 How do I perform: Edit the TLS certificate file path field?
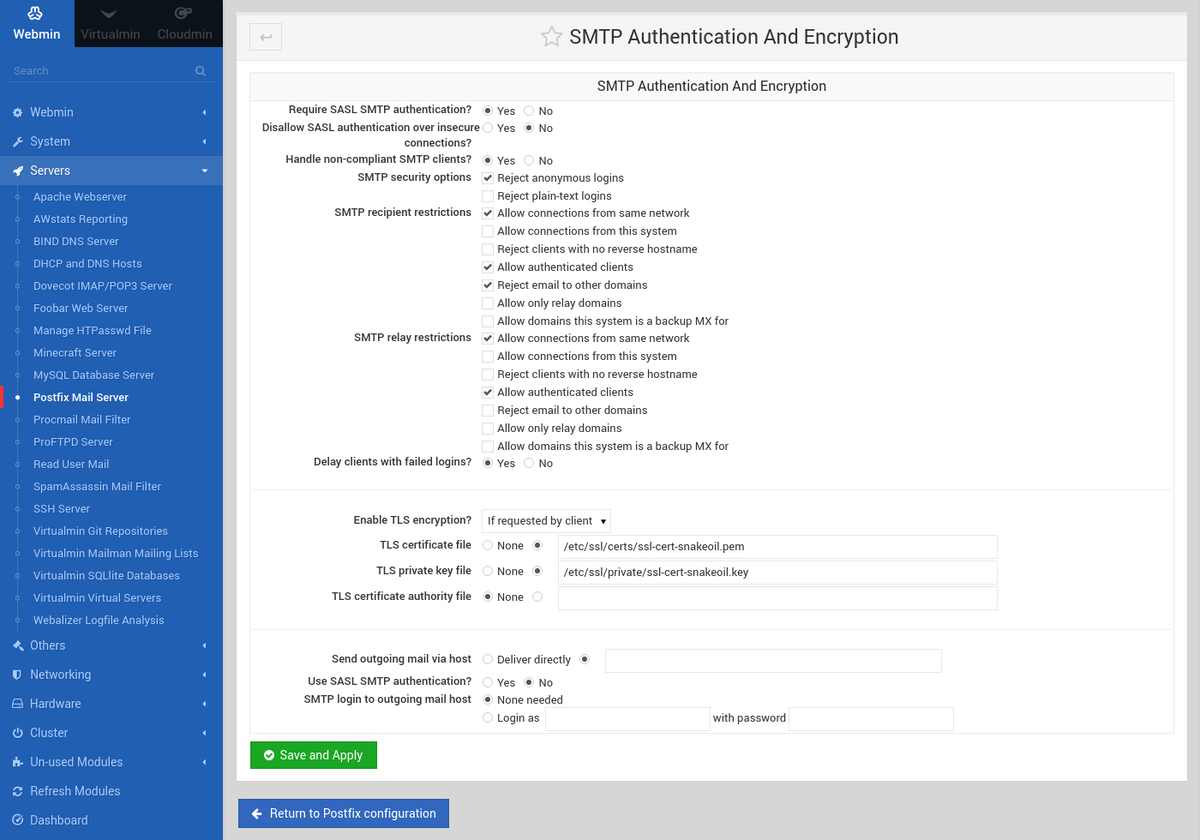click(x=777, y=546)
